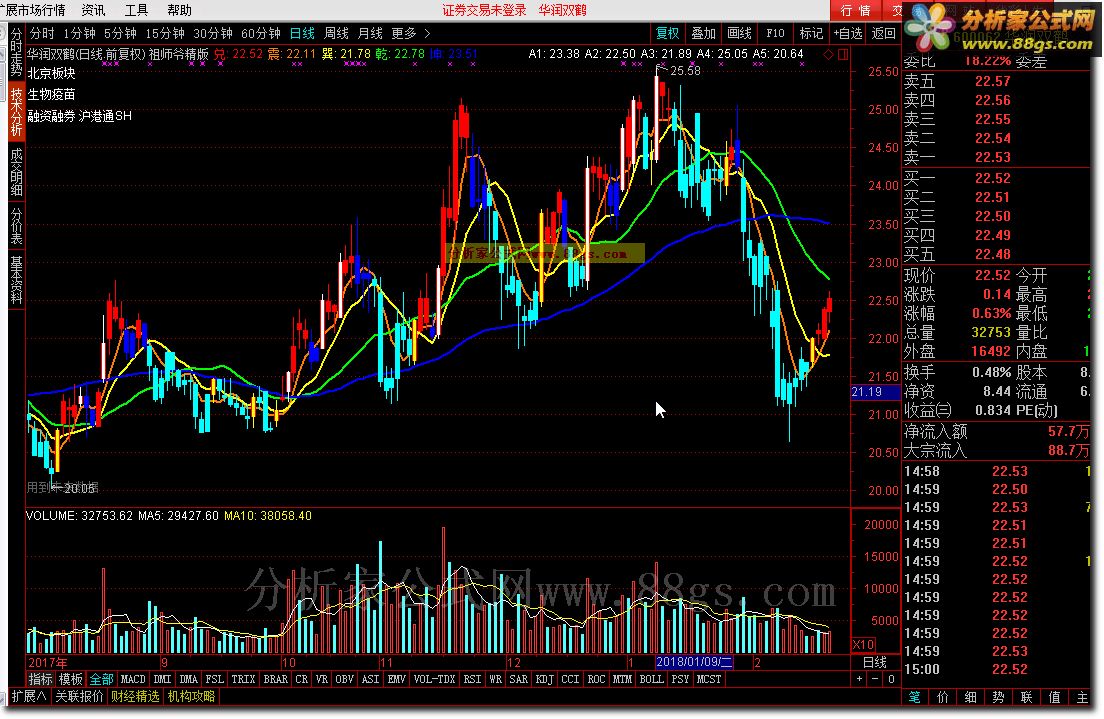This screenshot has width=1104, height=719.
Task: Apply the MACD indicator
Action: 132,679
